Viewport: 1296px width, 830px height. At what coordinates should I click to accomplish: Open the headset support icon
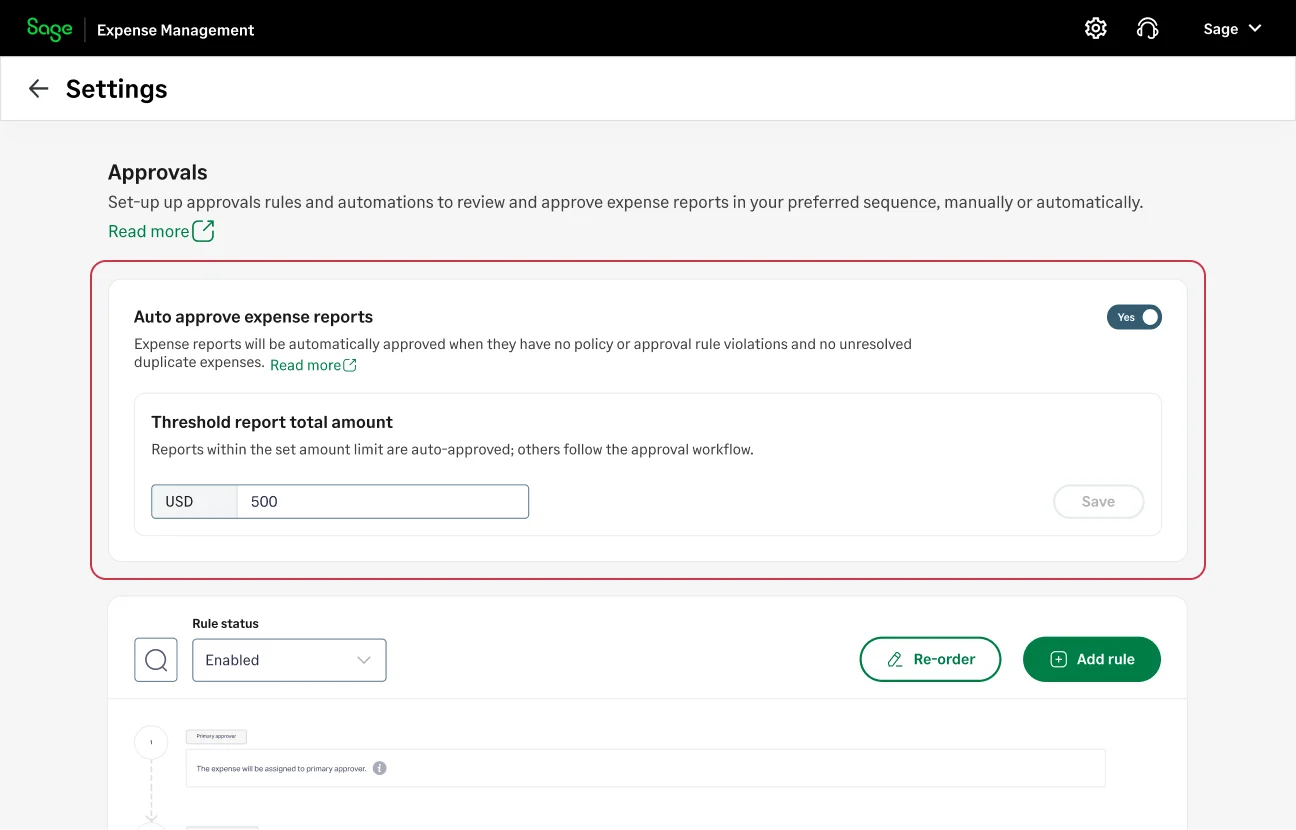coord(1148,29)
